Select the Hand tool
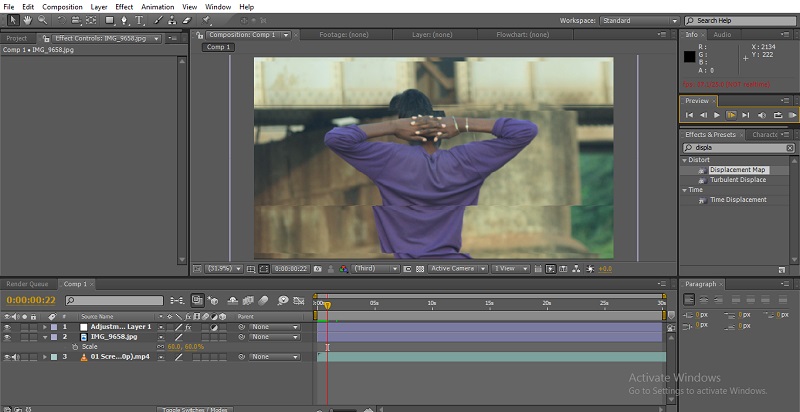 [x=28, y=20]
